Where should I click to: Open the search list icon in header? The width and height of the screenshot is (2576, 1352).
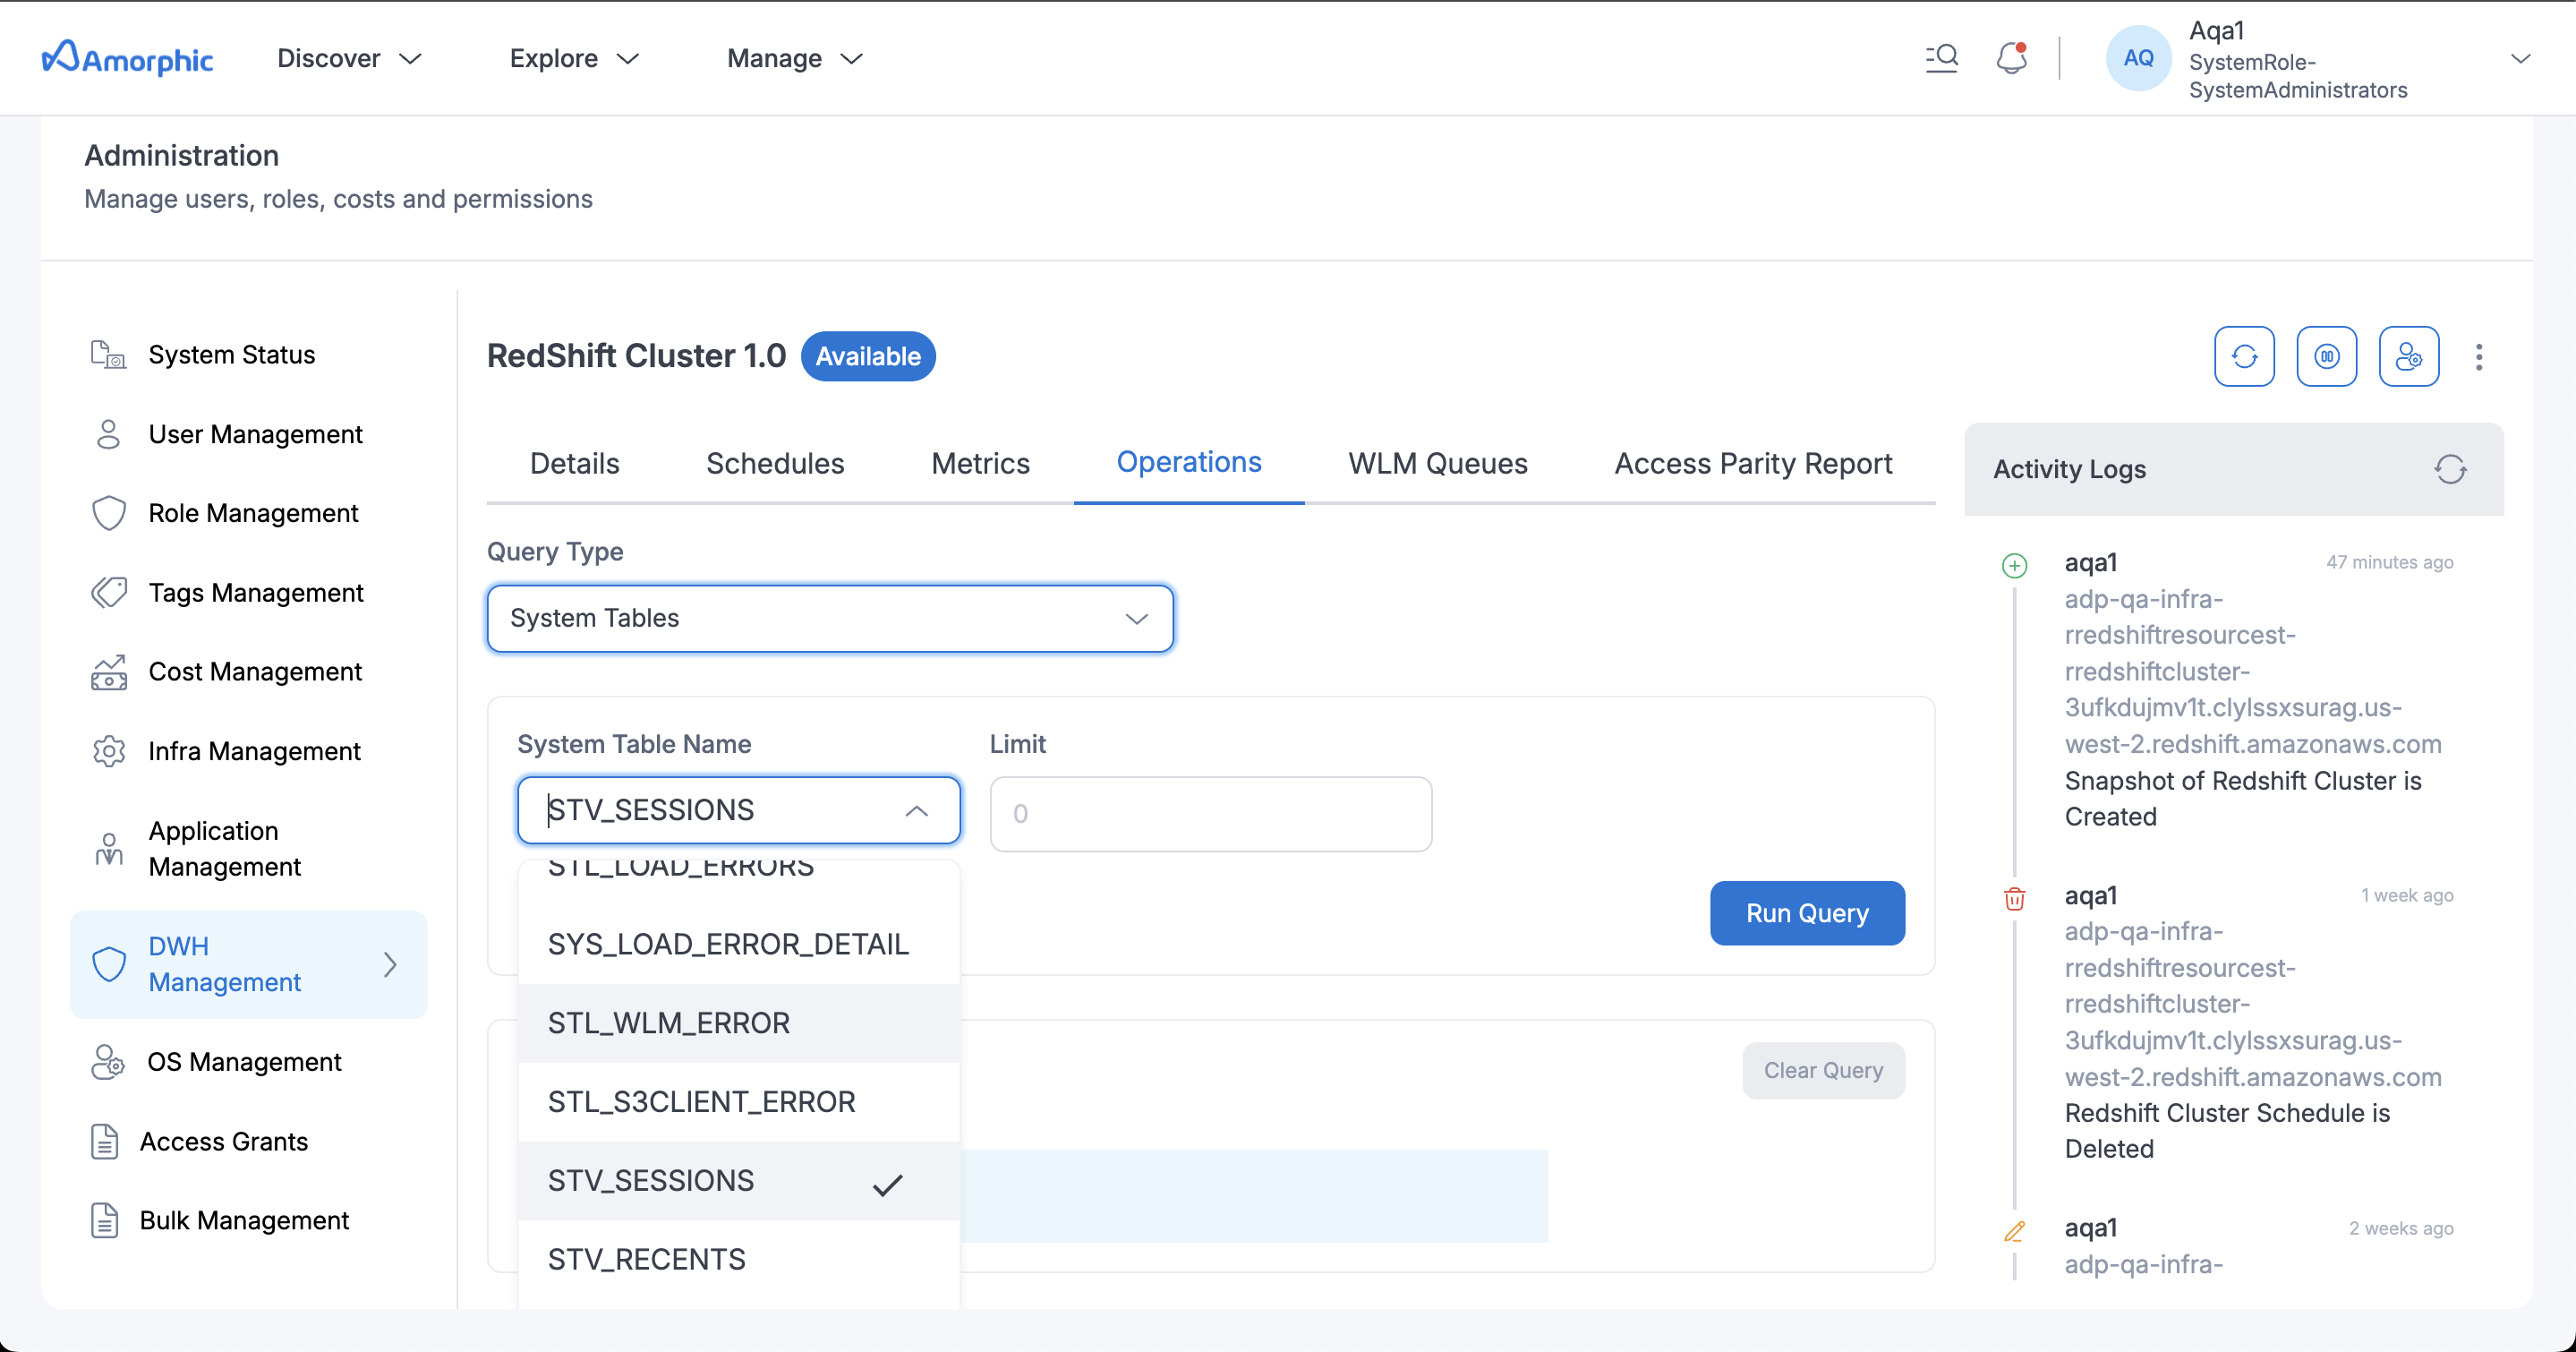click(x=1941, y=58)
